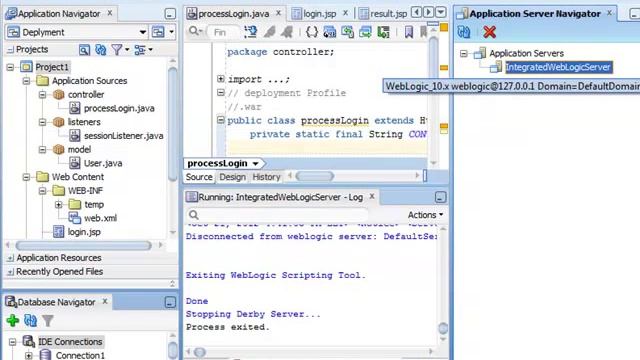Select the Source view tab
Viewport: 640px width, 360px height.
coord(199,177)
